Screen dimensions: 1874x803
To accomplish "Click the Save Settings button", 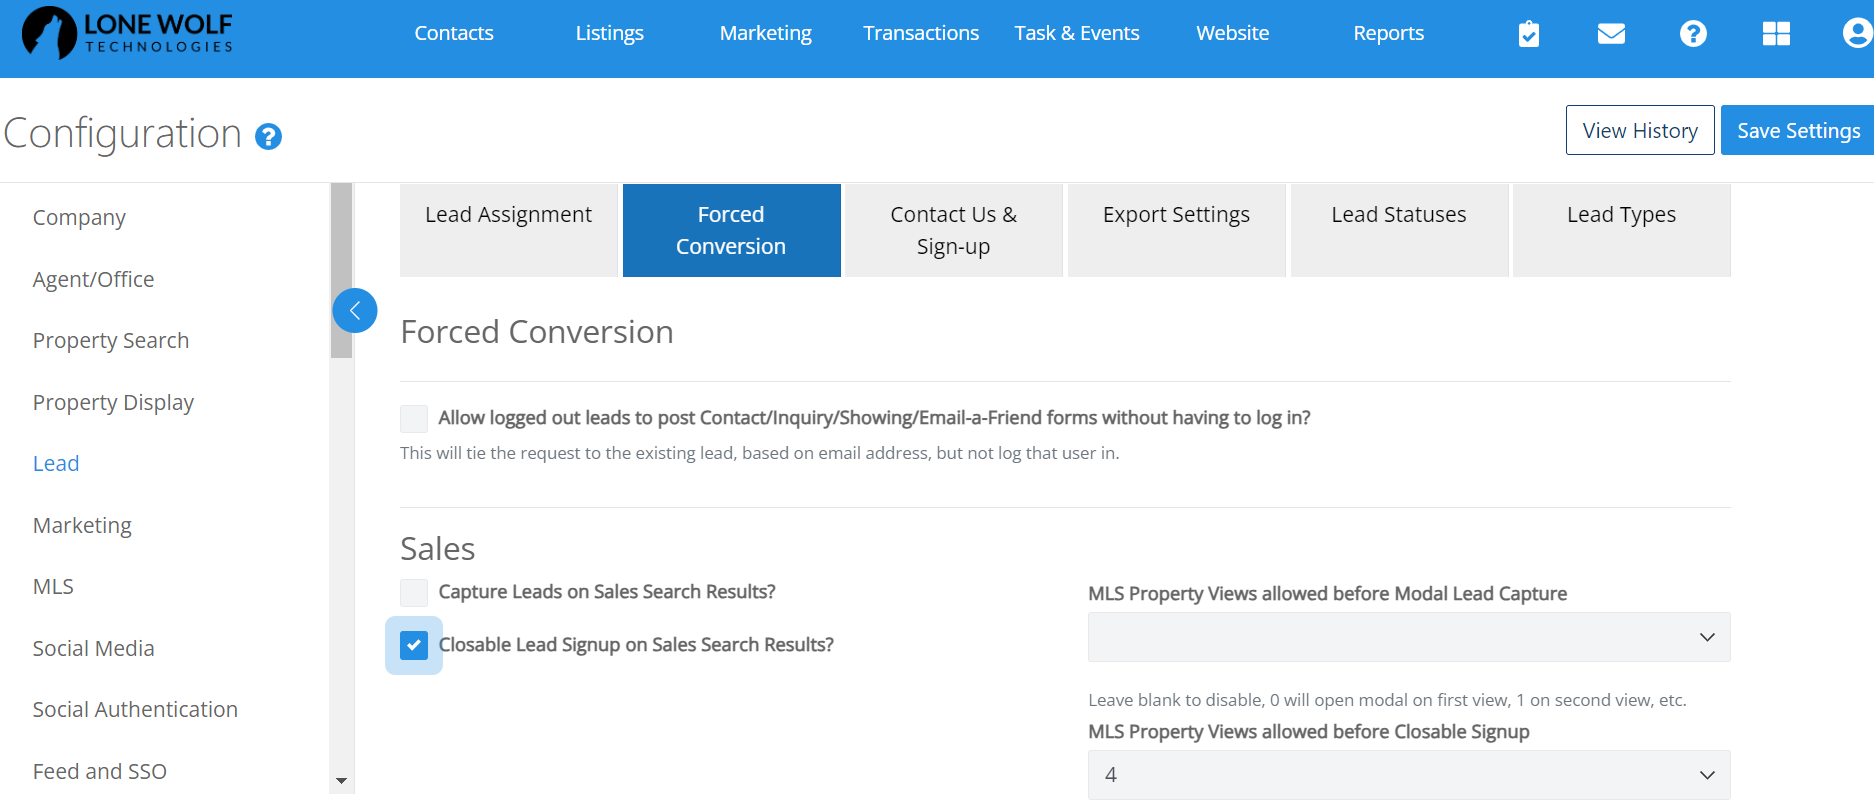I will (1798, 130).
